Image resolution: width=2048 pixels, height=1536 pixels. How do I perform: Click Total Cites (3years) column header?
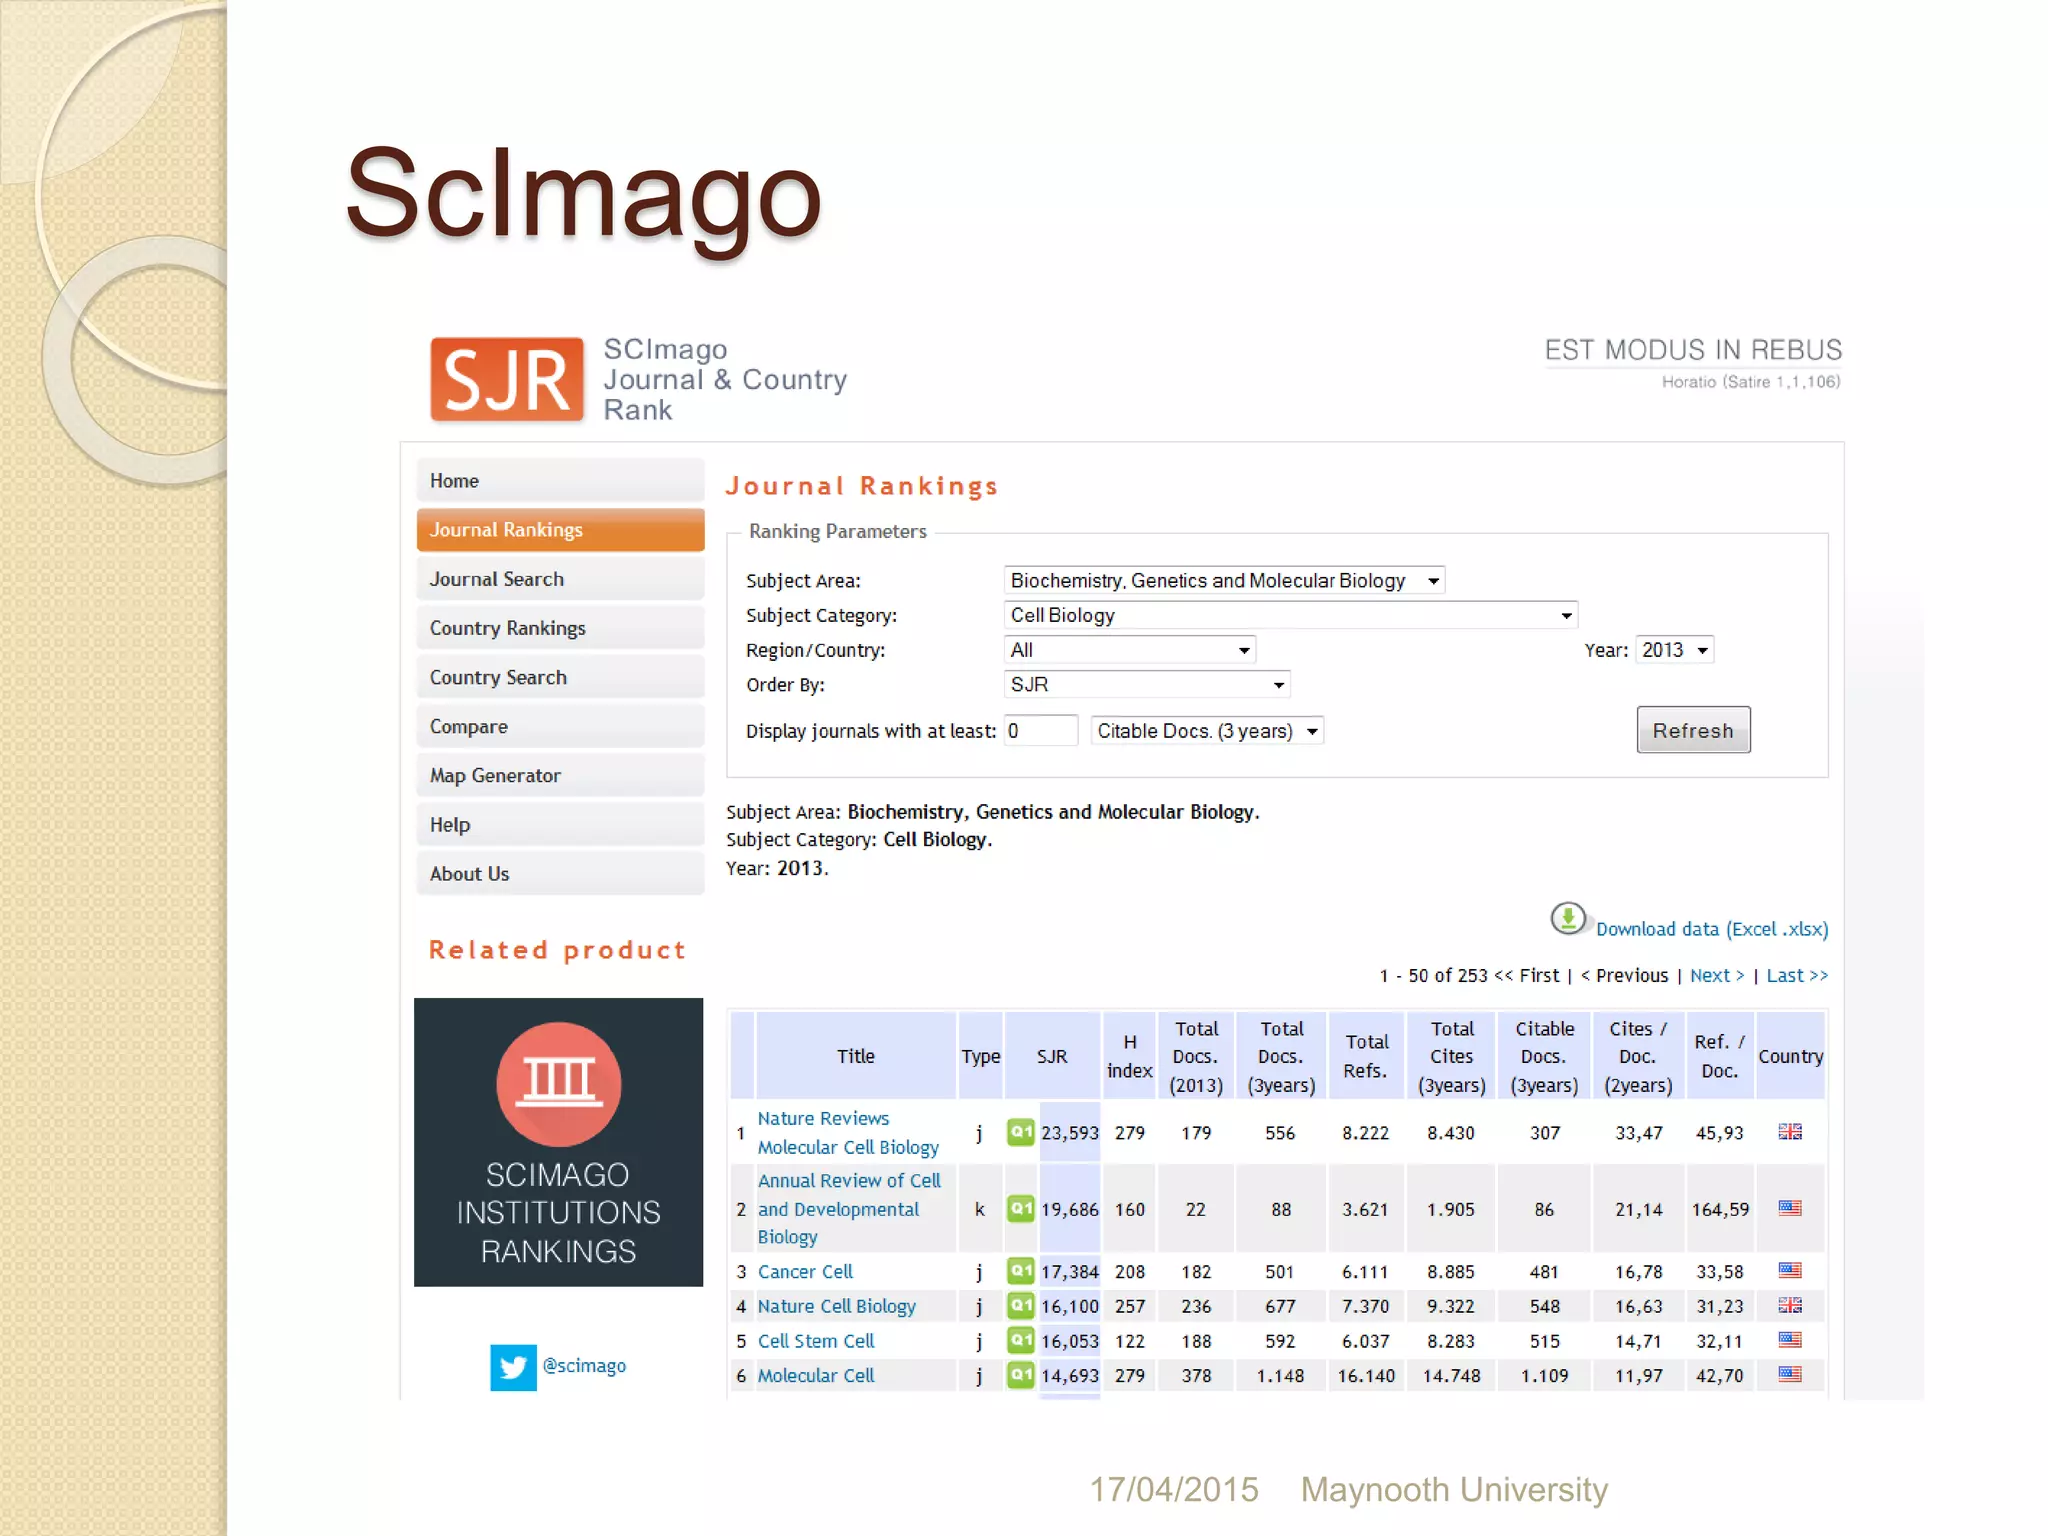(1451, 1056)
